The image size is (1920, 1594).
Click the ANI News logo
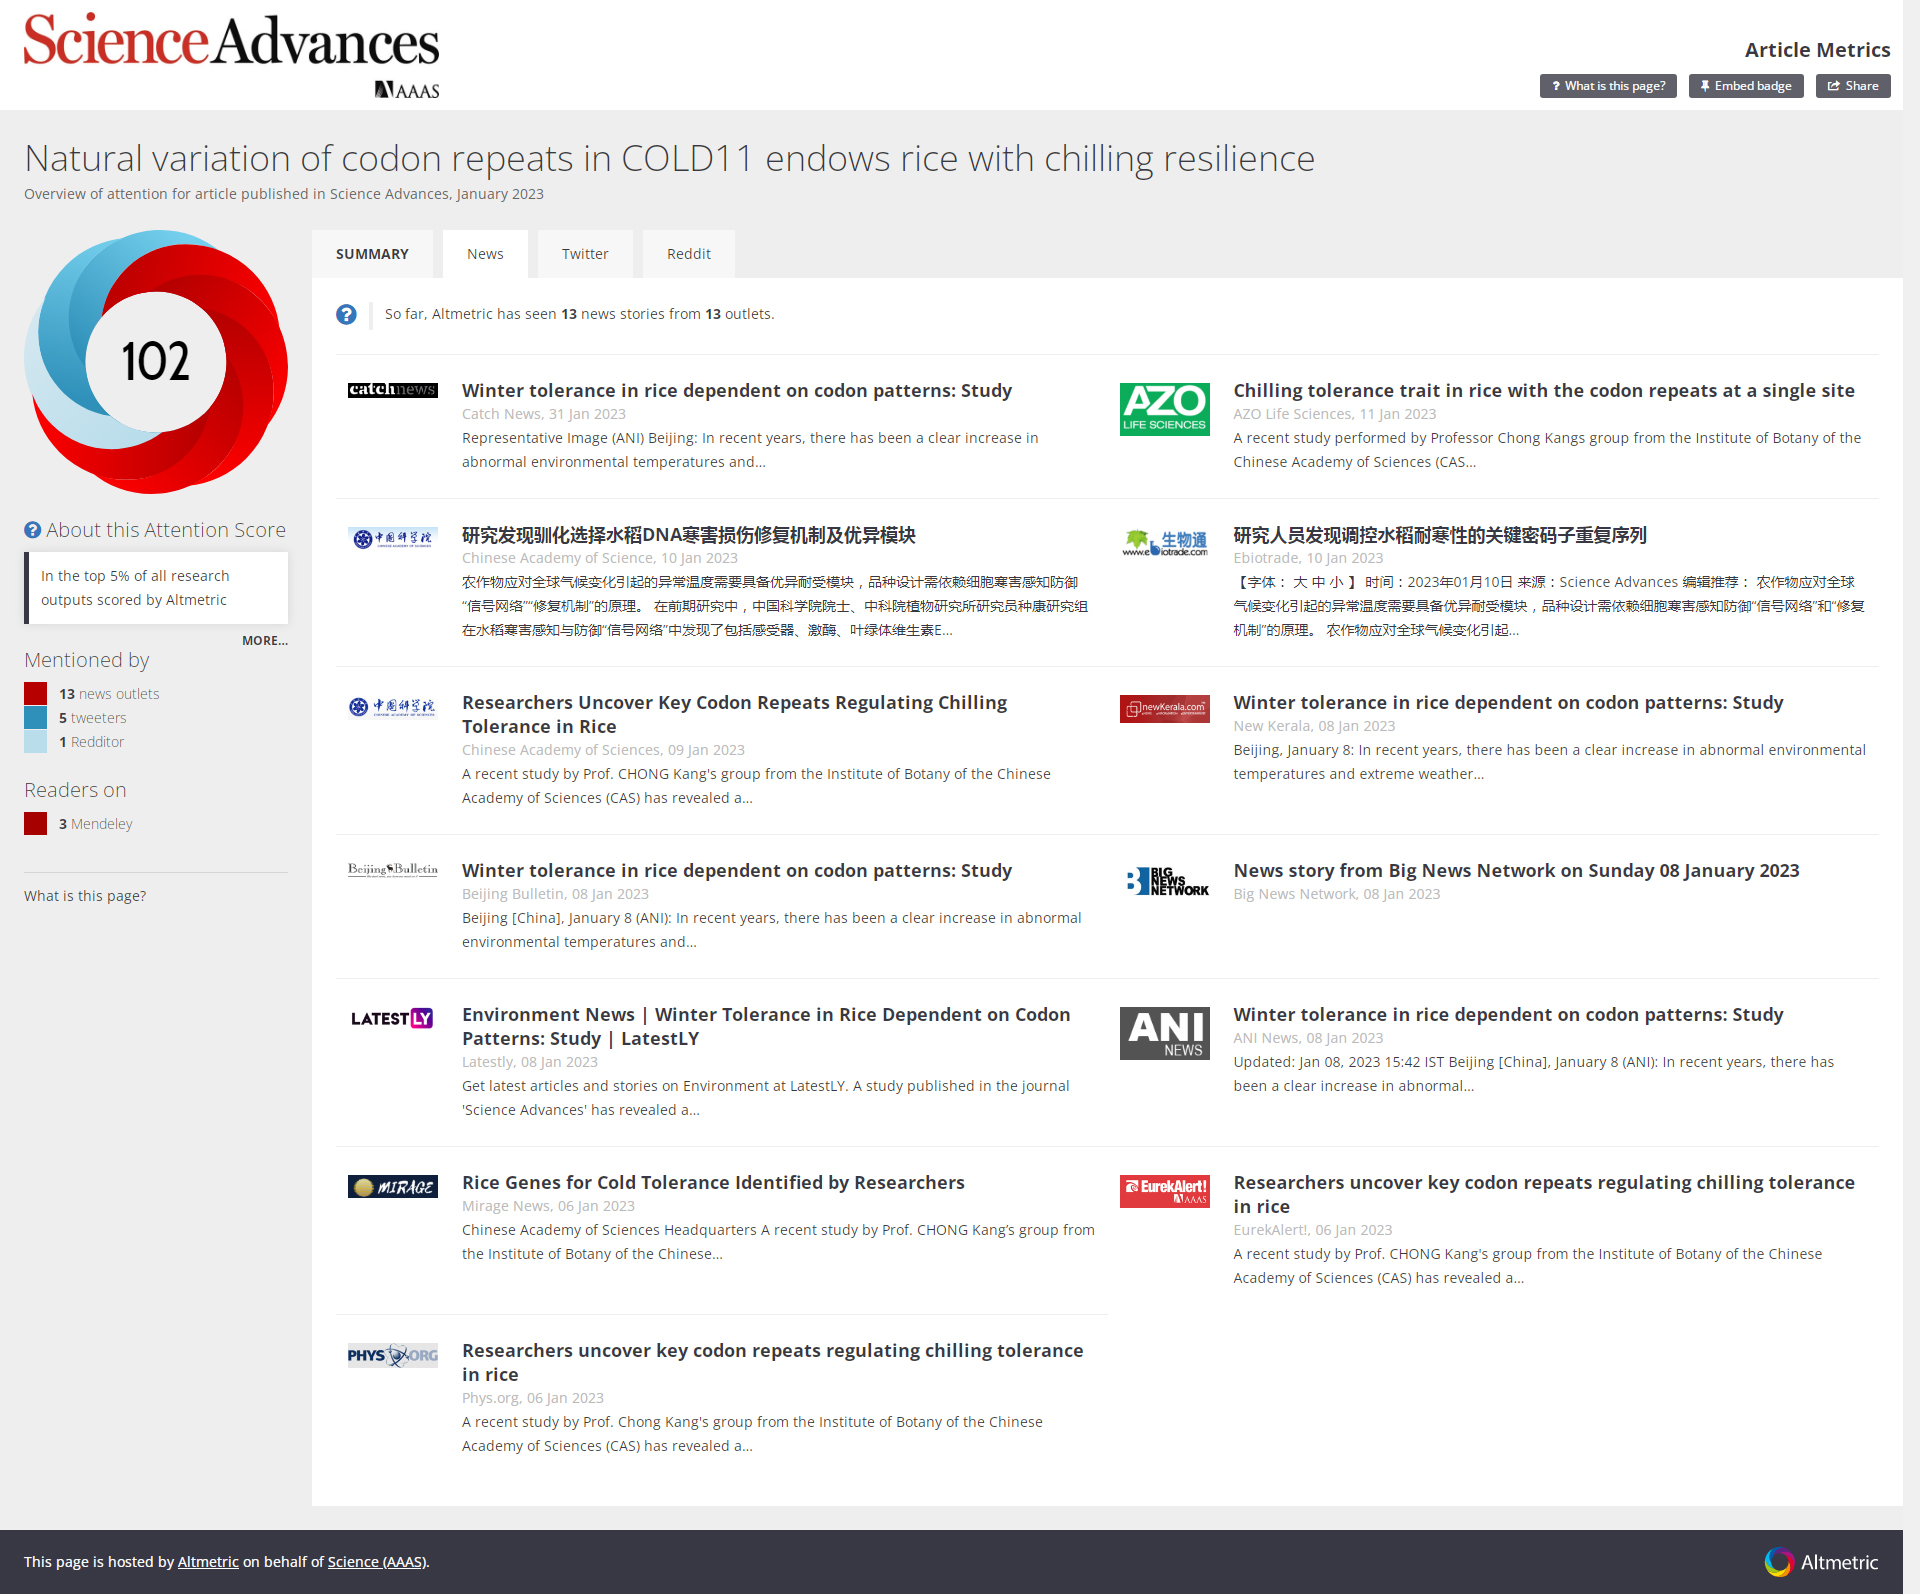pos(1164,1033)
